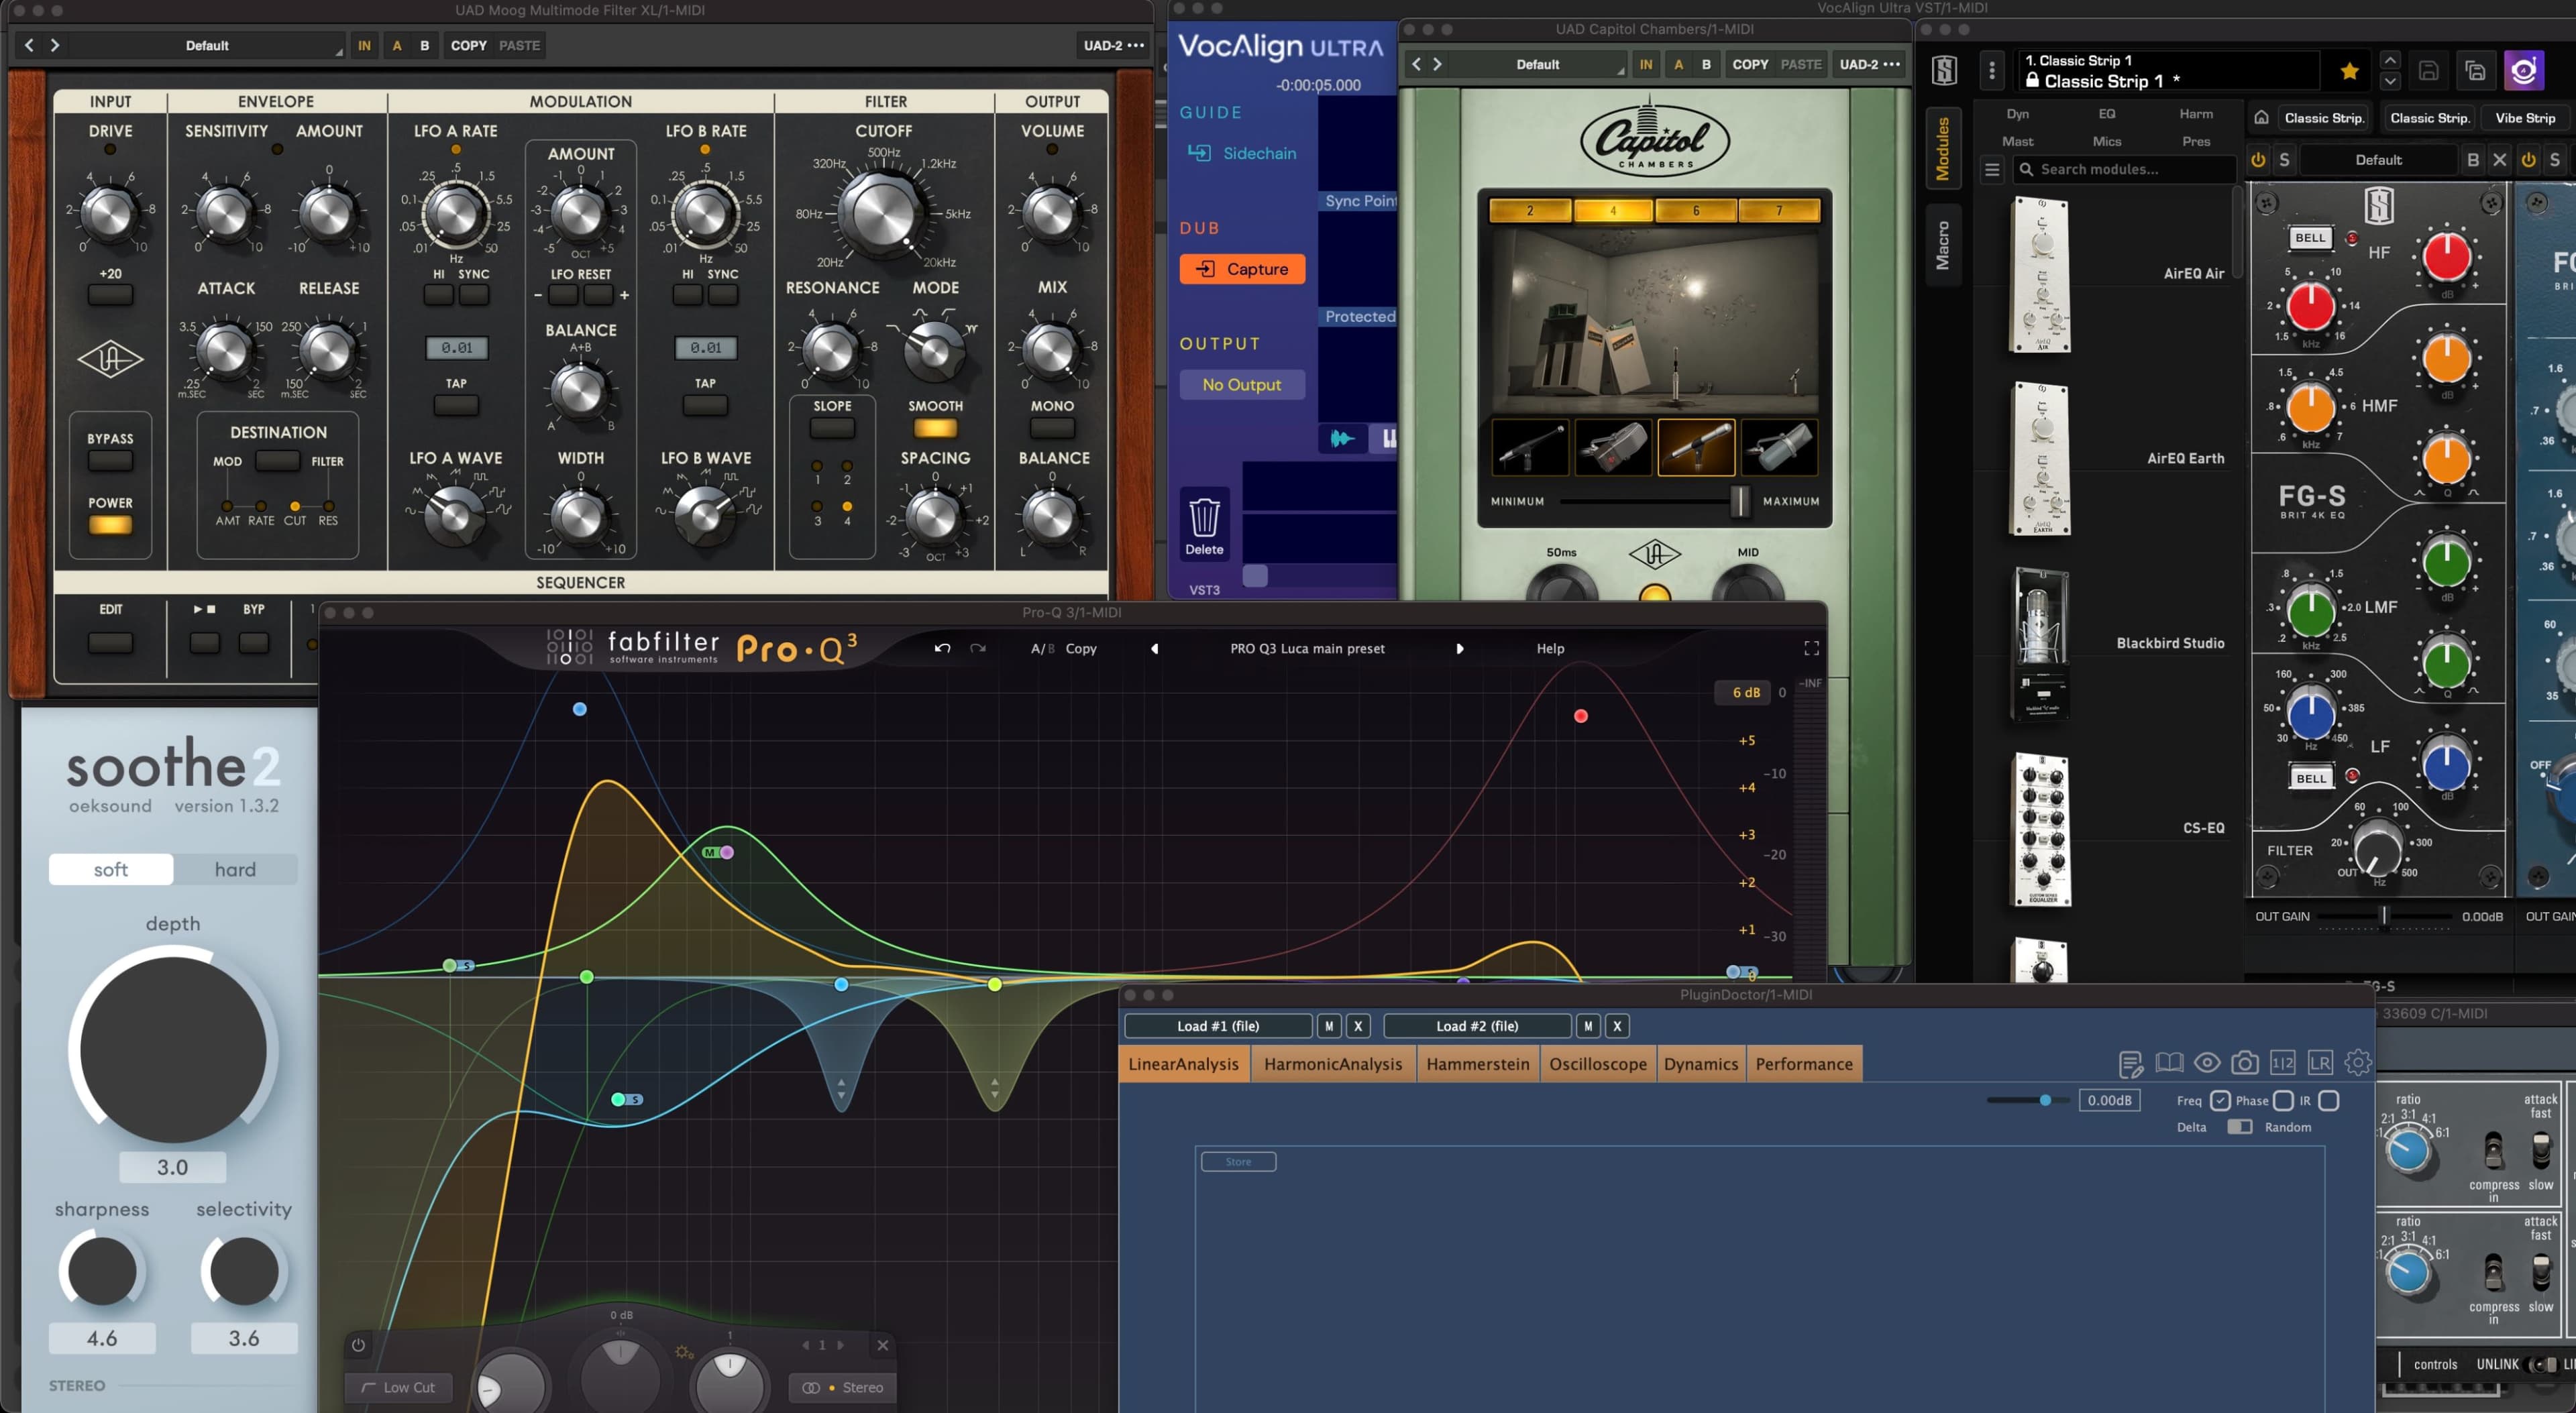Open the Low Cut filter shape dropdown
2576x1413 pixels.
click(398, 1387)
